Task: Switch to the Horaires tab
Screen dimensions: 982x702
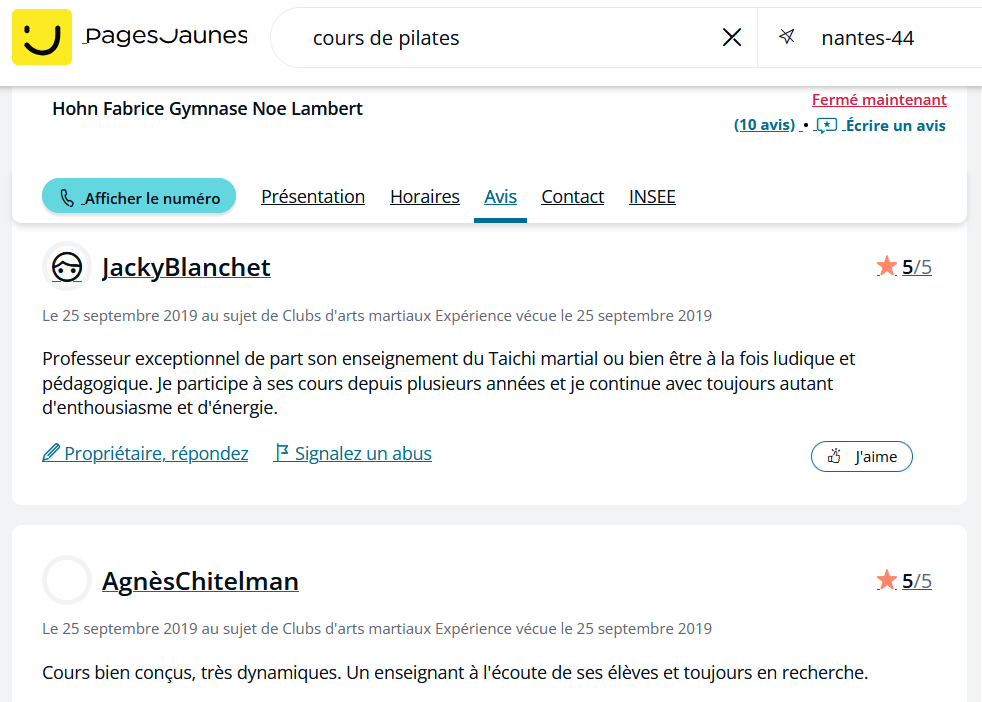Action: [425, 197]
